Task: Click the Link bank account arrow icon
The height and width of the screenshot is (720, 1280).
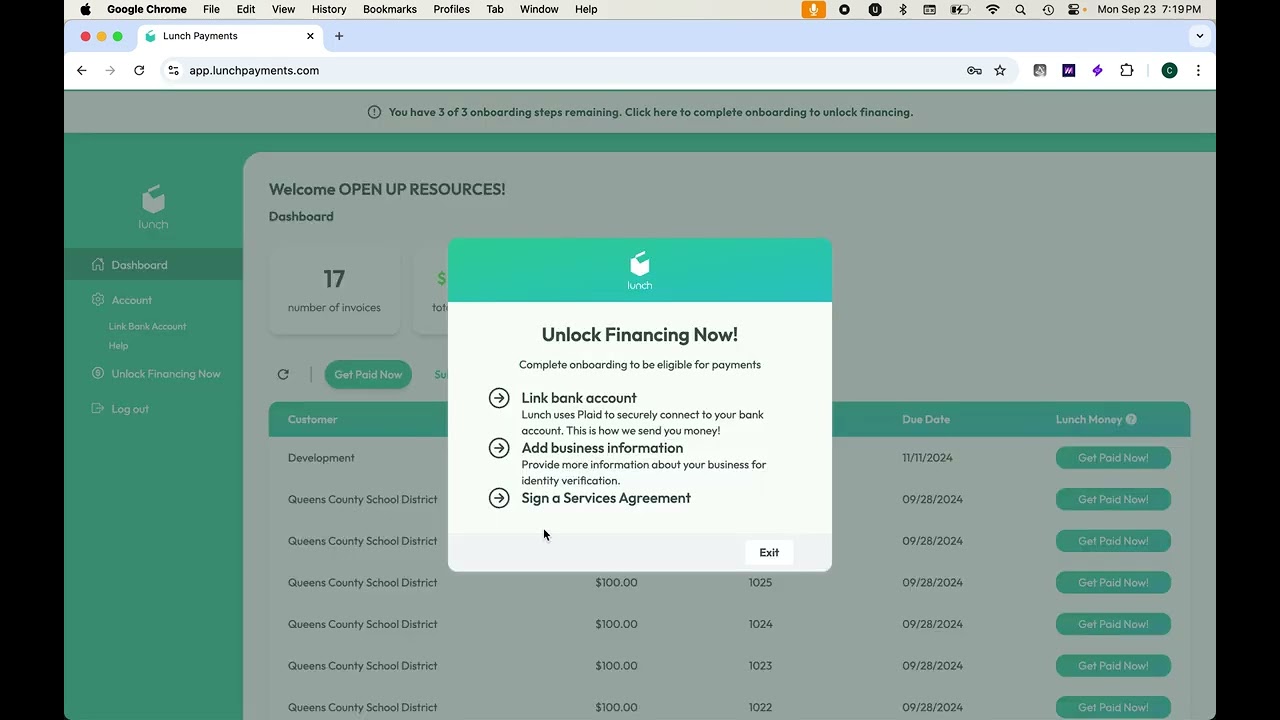Action: [499, 398]
